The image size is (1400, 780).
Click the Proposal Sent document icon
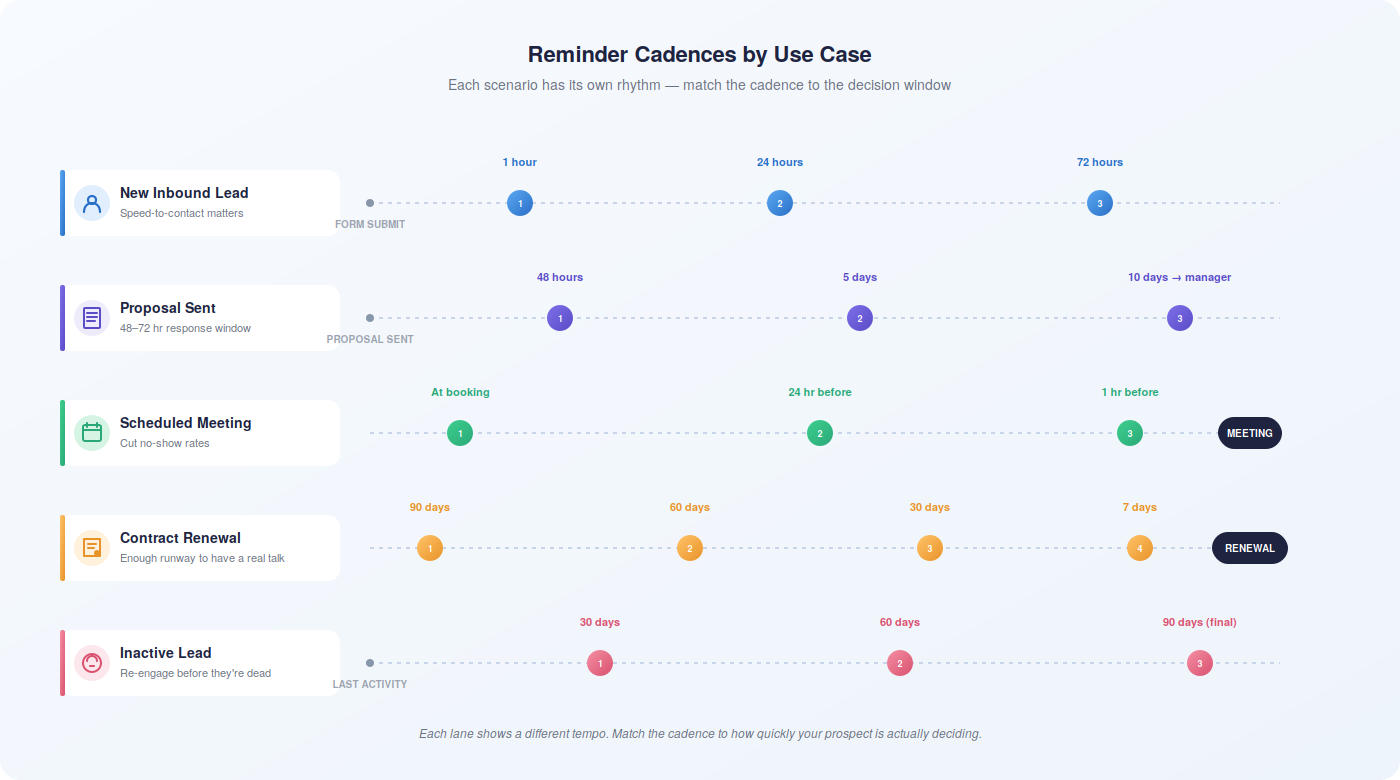[x=92, y=318]
